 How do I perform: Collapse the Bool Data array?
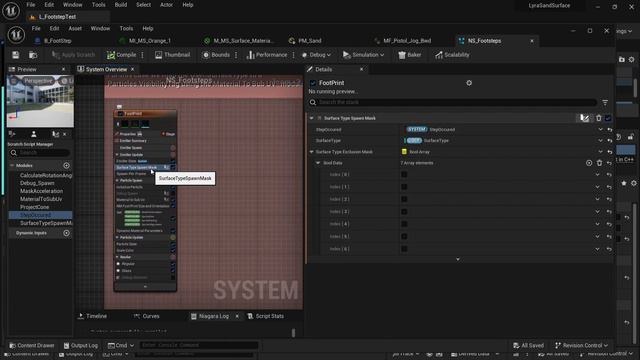click(x=318, y=163)
